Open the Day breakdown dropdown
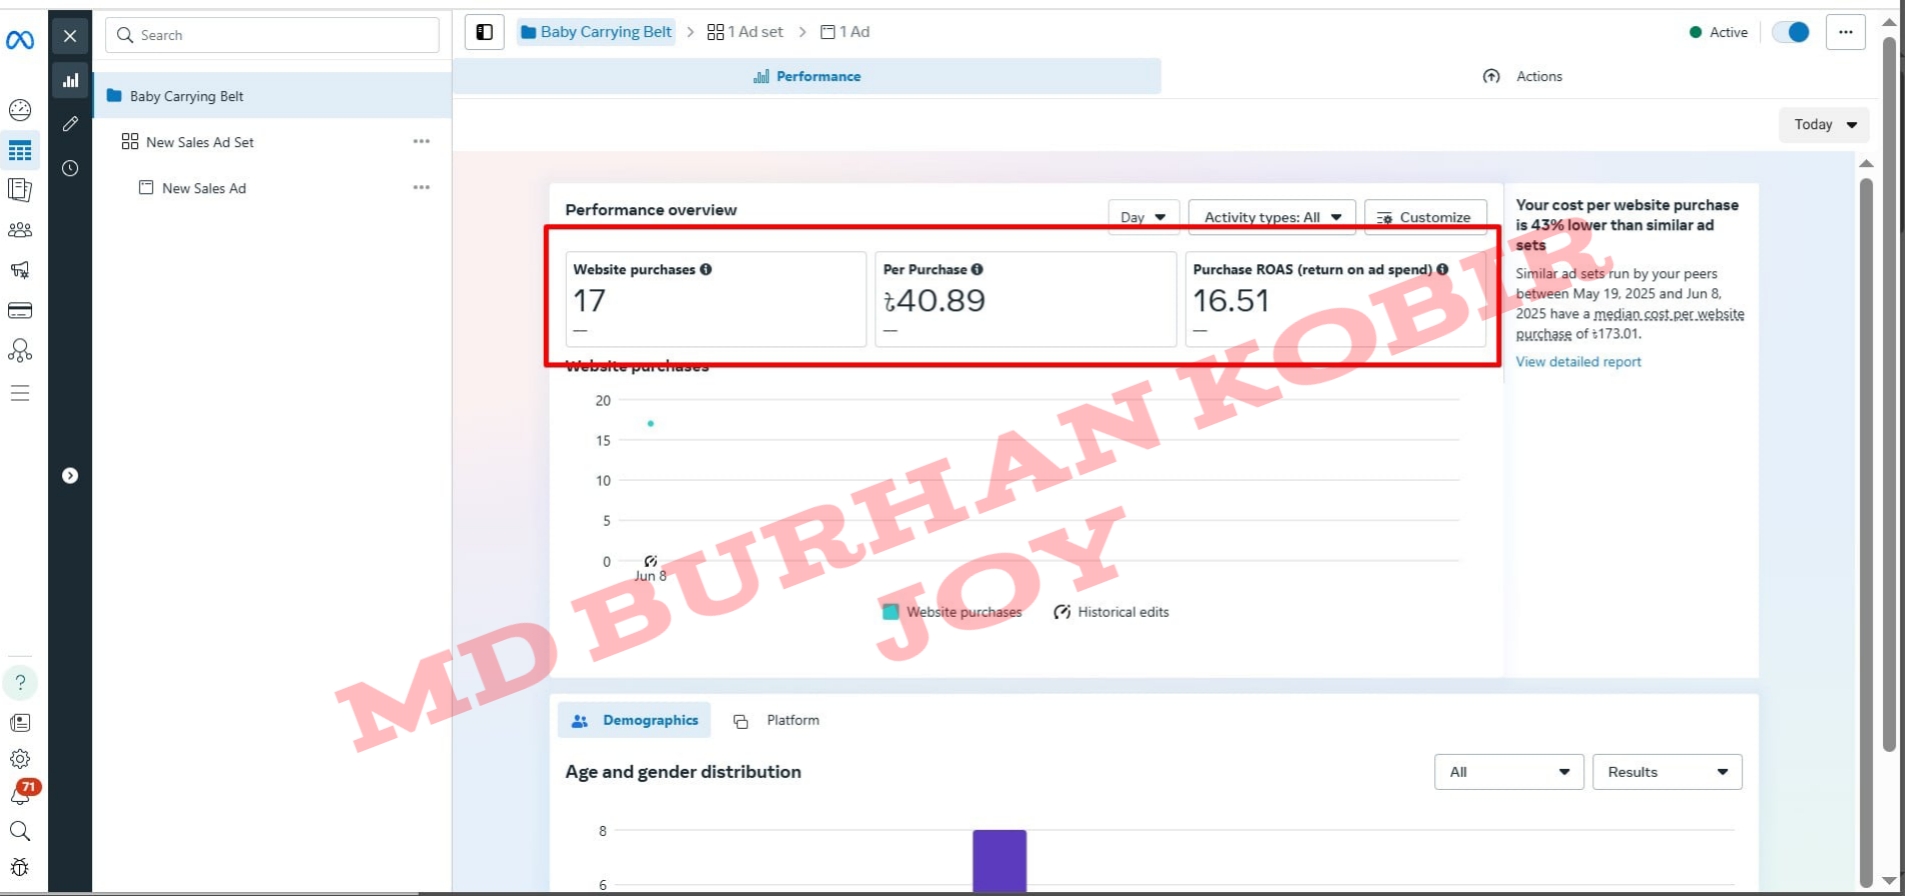 pos(1143,217)
